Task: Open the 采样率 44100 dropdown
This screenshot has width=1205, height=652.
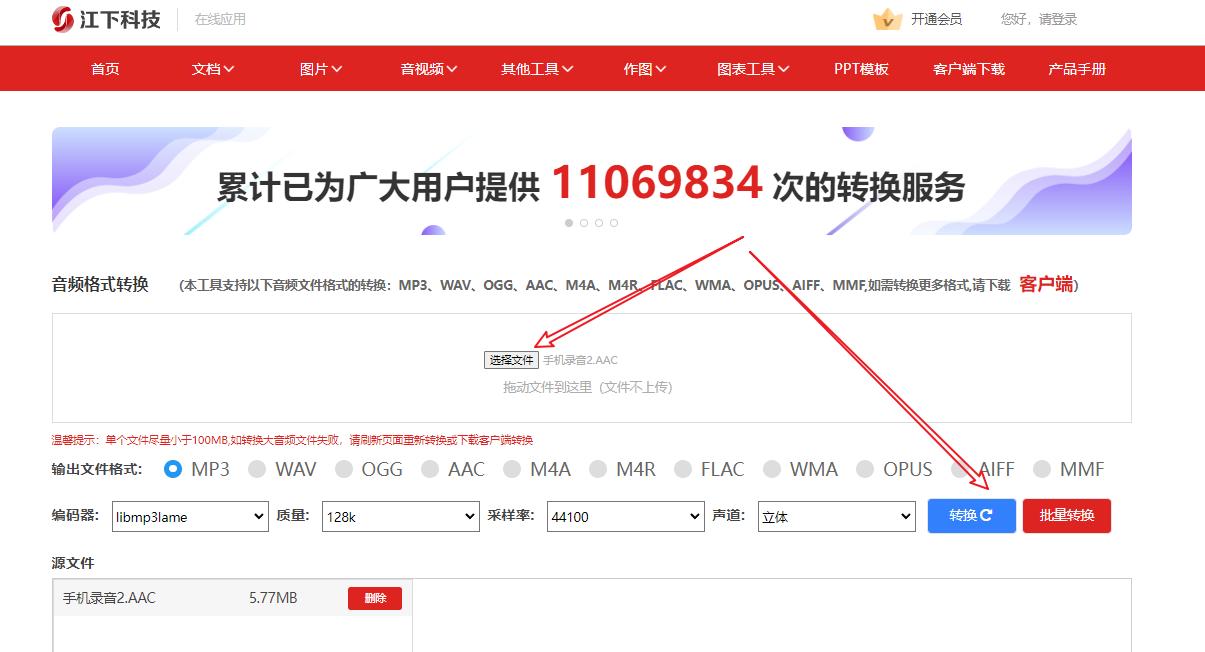Action: click(x=625, y=517)
